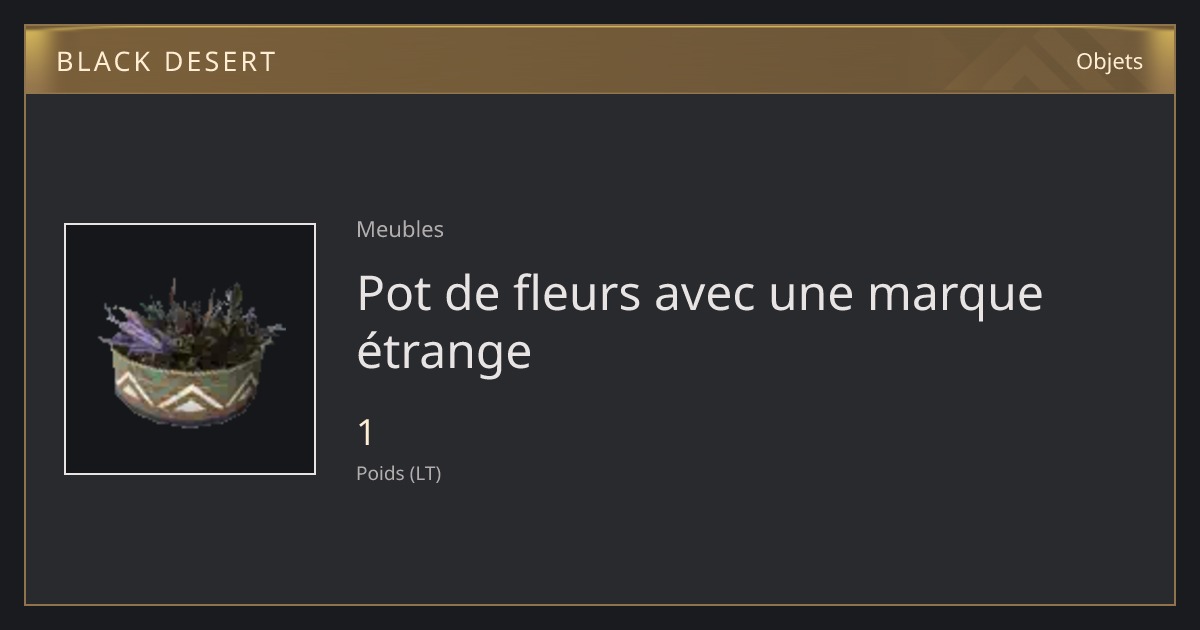1200x630 pixels.
Task: Open the Objets section link
Action: 1109,62
